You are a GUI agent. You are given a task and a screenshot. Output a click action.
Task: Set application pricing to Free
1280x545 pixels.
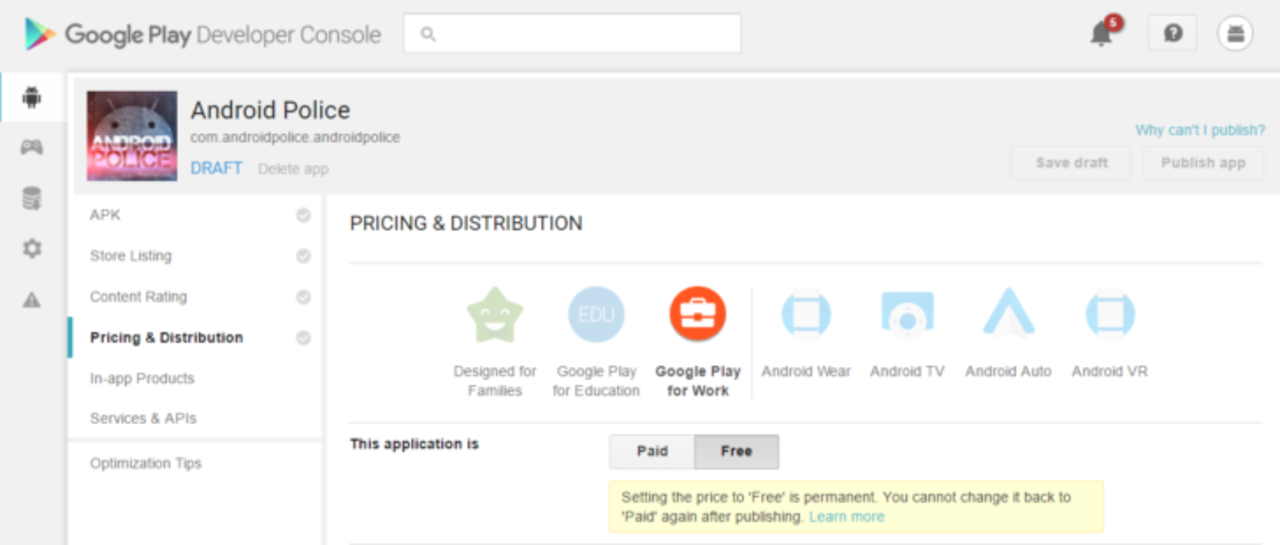point(736,452)
